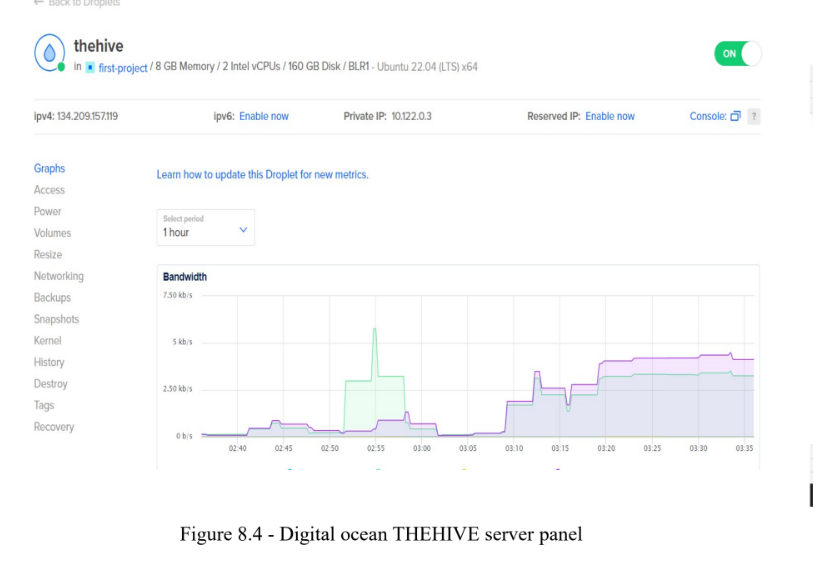The height and width of the screenshot is (565, 821).
Task: Click the period dropdown chevron arrow
Action: pos(243,230)
